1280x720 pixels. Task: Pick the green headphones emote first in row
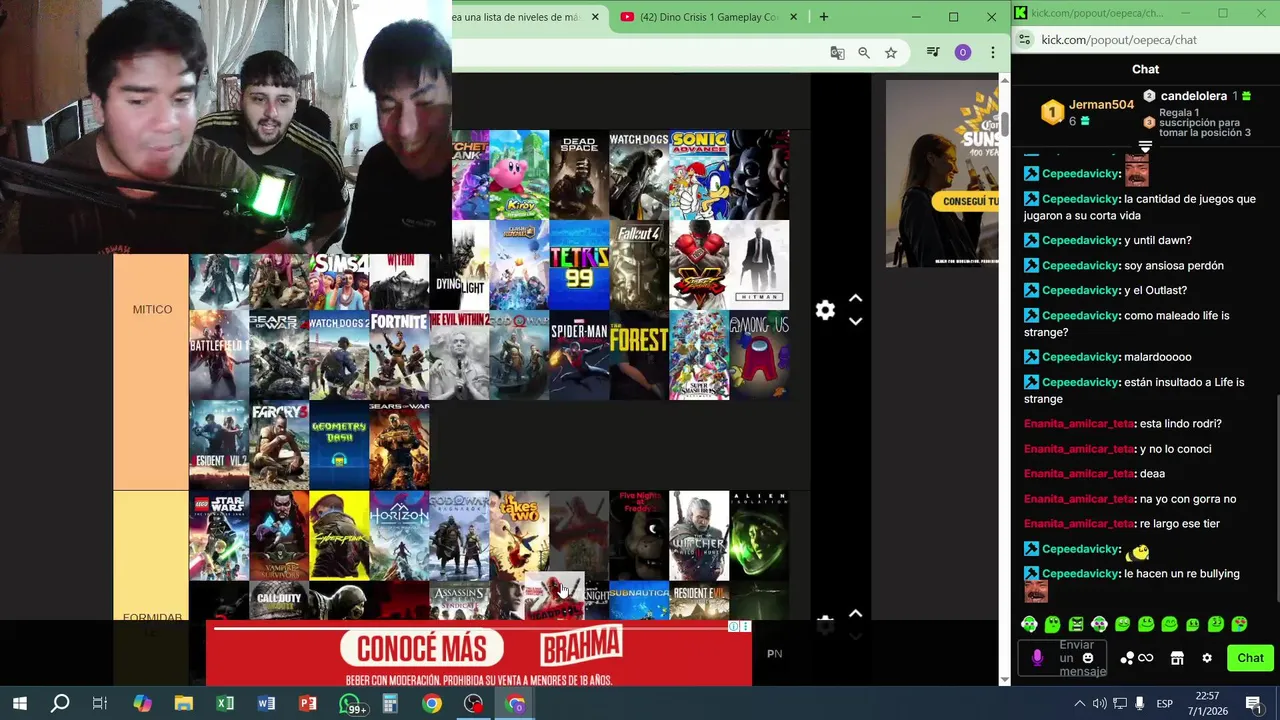click(1029, 624)
